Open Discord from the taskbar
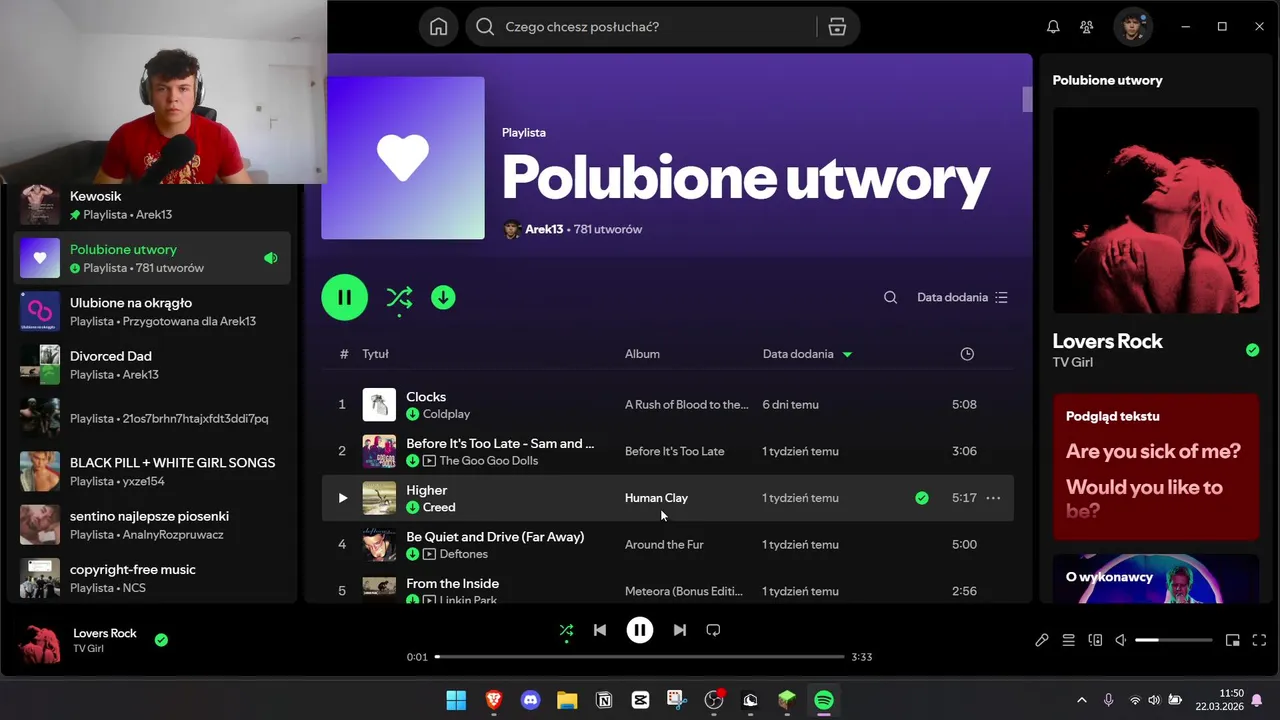 click(530, 700)
